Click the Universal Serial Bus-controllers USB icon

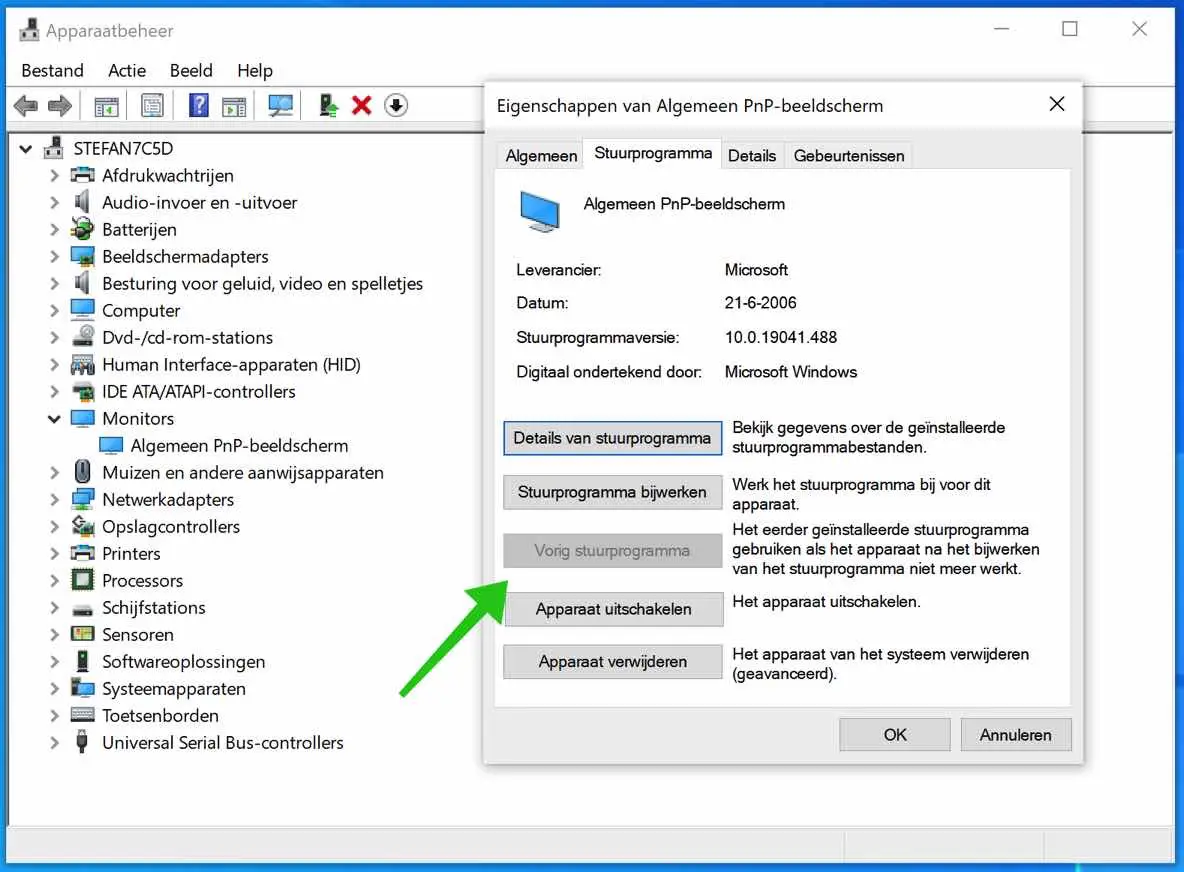[82, 741]
